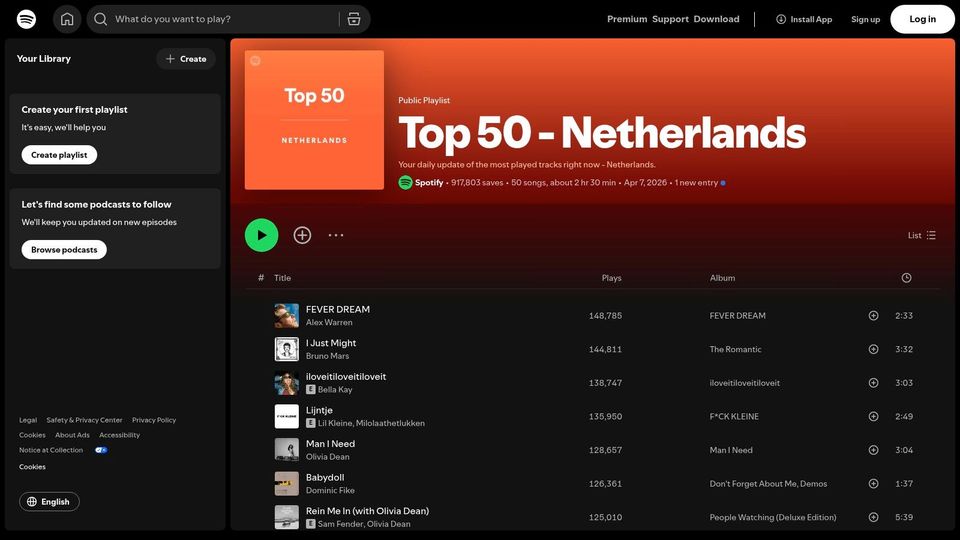Click Create playlist button
The height and width of the screenshot is (540, 960).
(59, 155)
